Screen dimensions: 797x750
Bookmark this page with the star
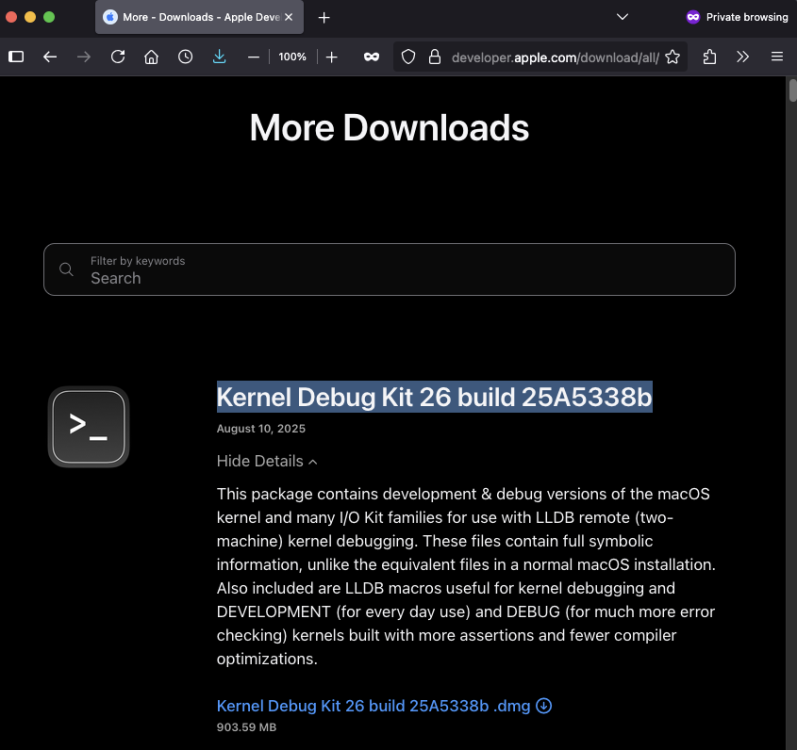[672, 57]
